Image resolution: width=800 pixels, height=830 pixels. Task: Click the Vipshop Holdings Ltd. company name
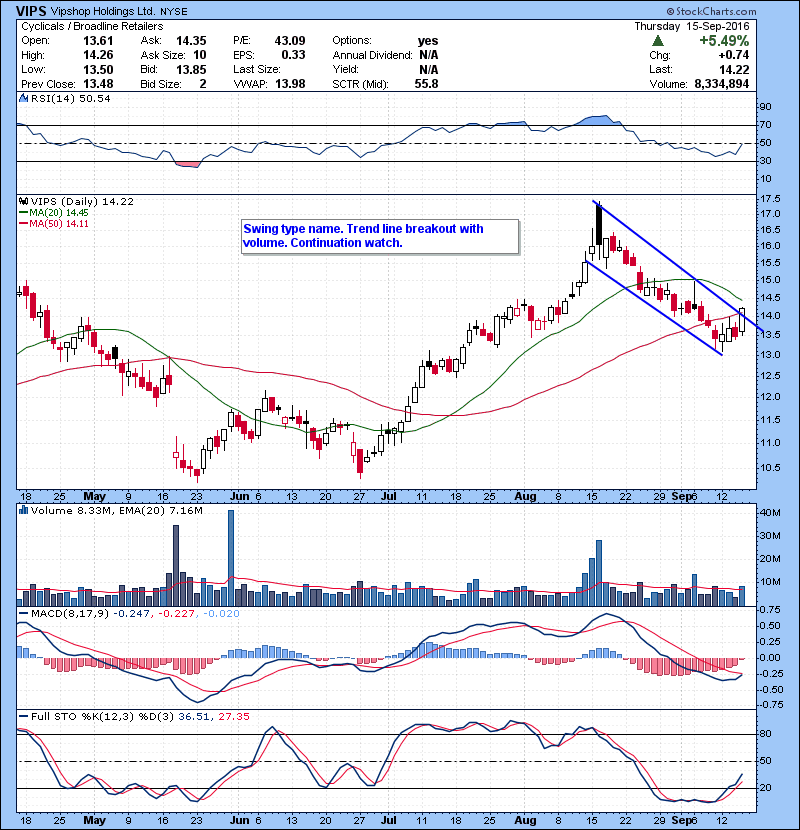tap(103, 11)
